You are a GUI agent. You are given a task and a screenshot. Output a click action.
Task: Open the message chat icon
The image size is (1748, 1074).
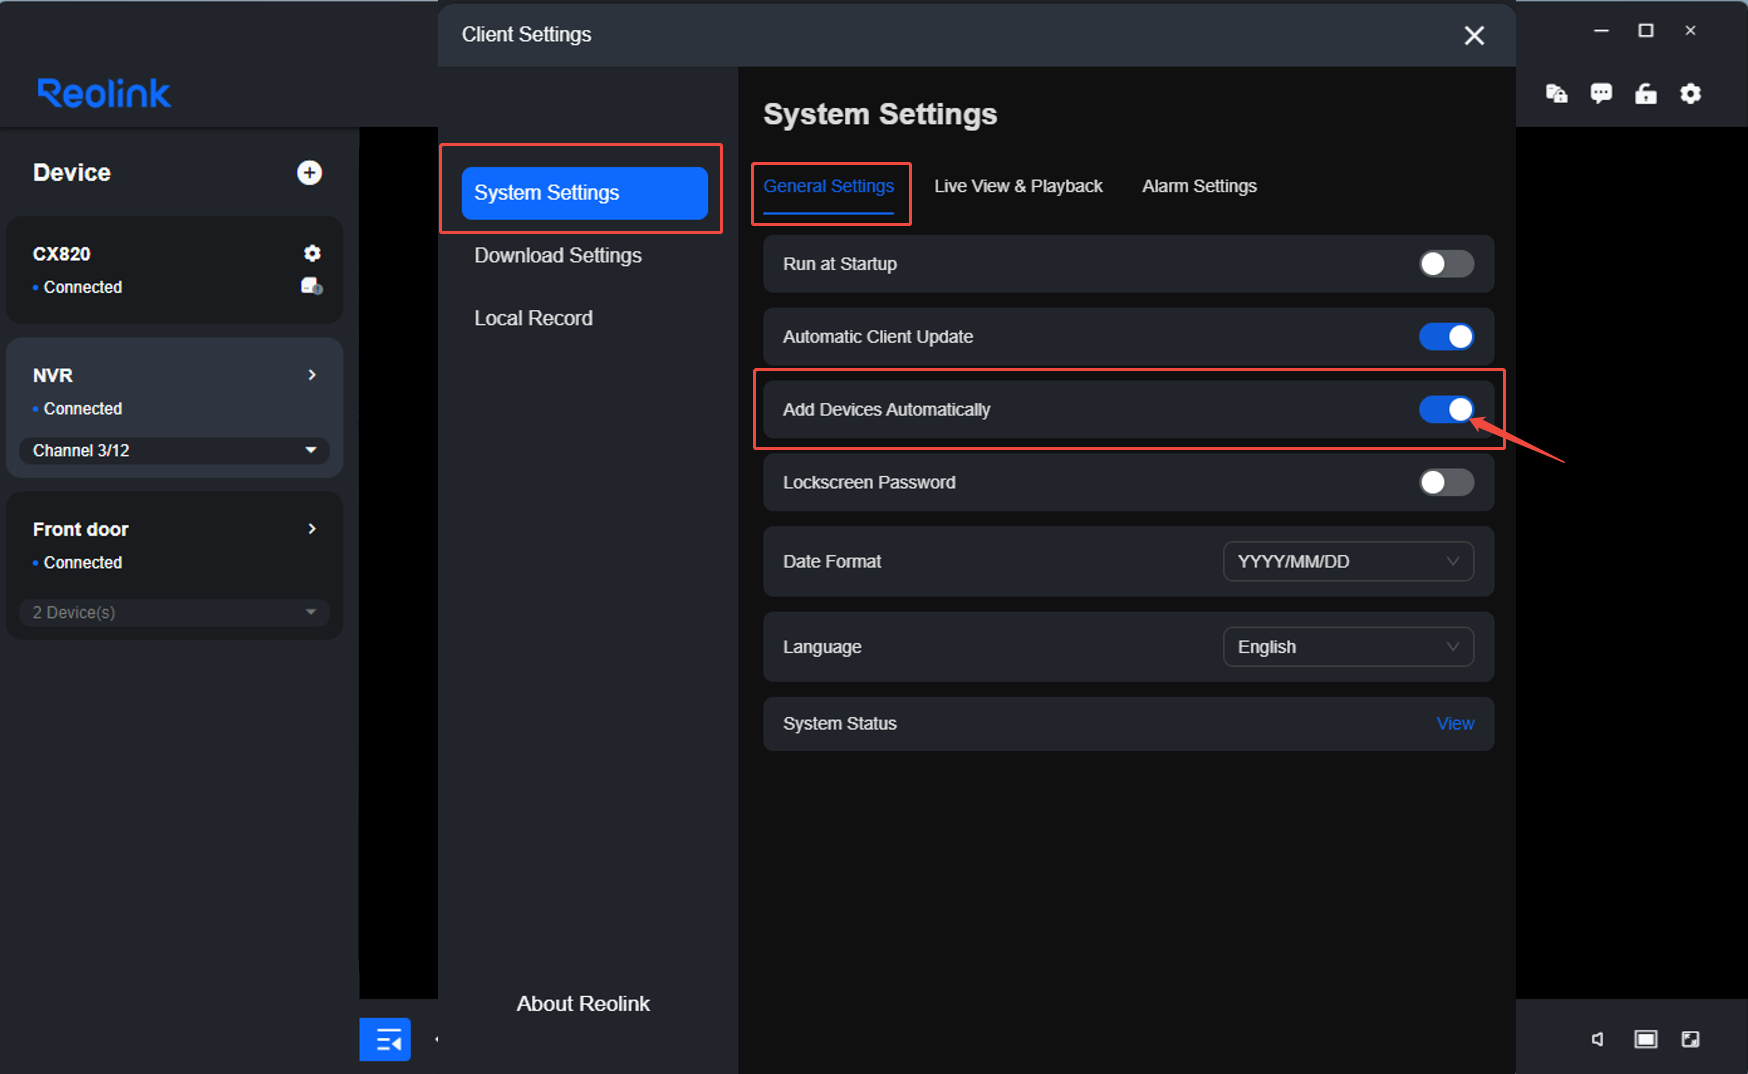(1601, 93)
